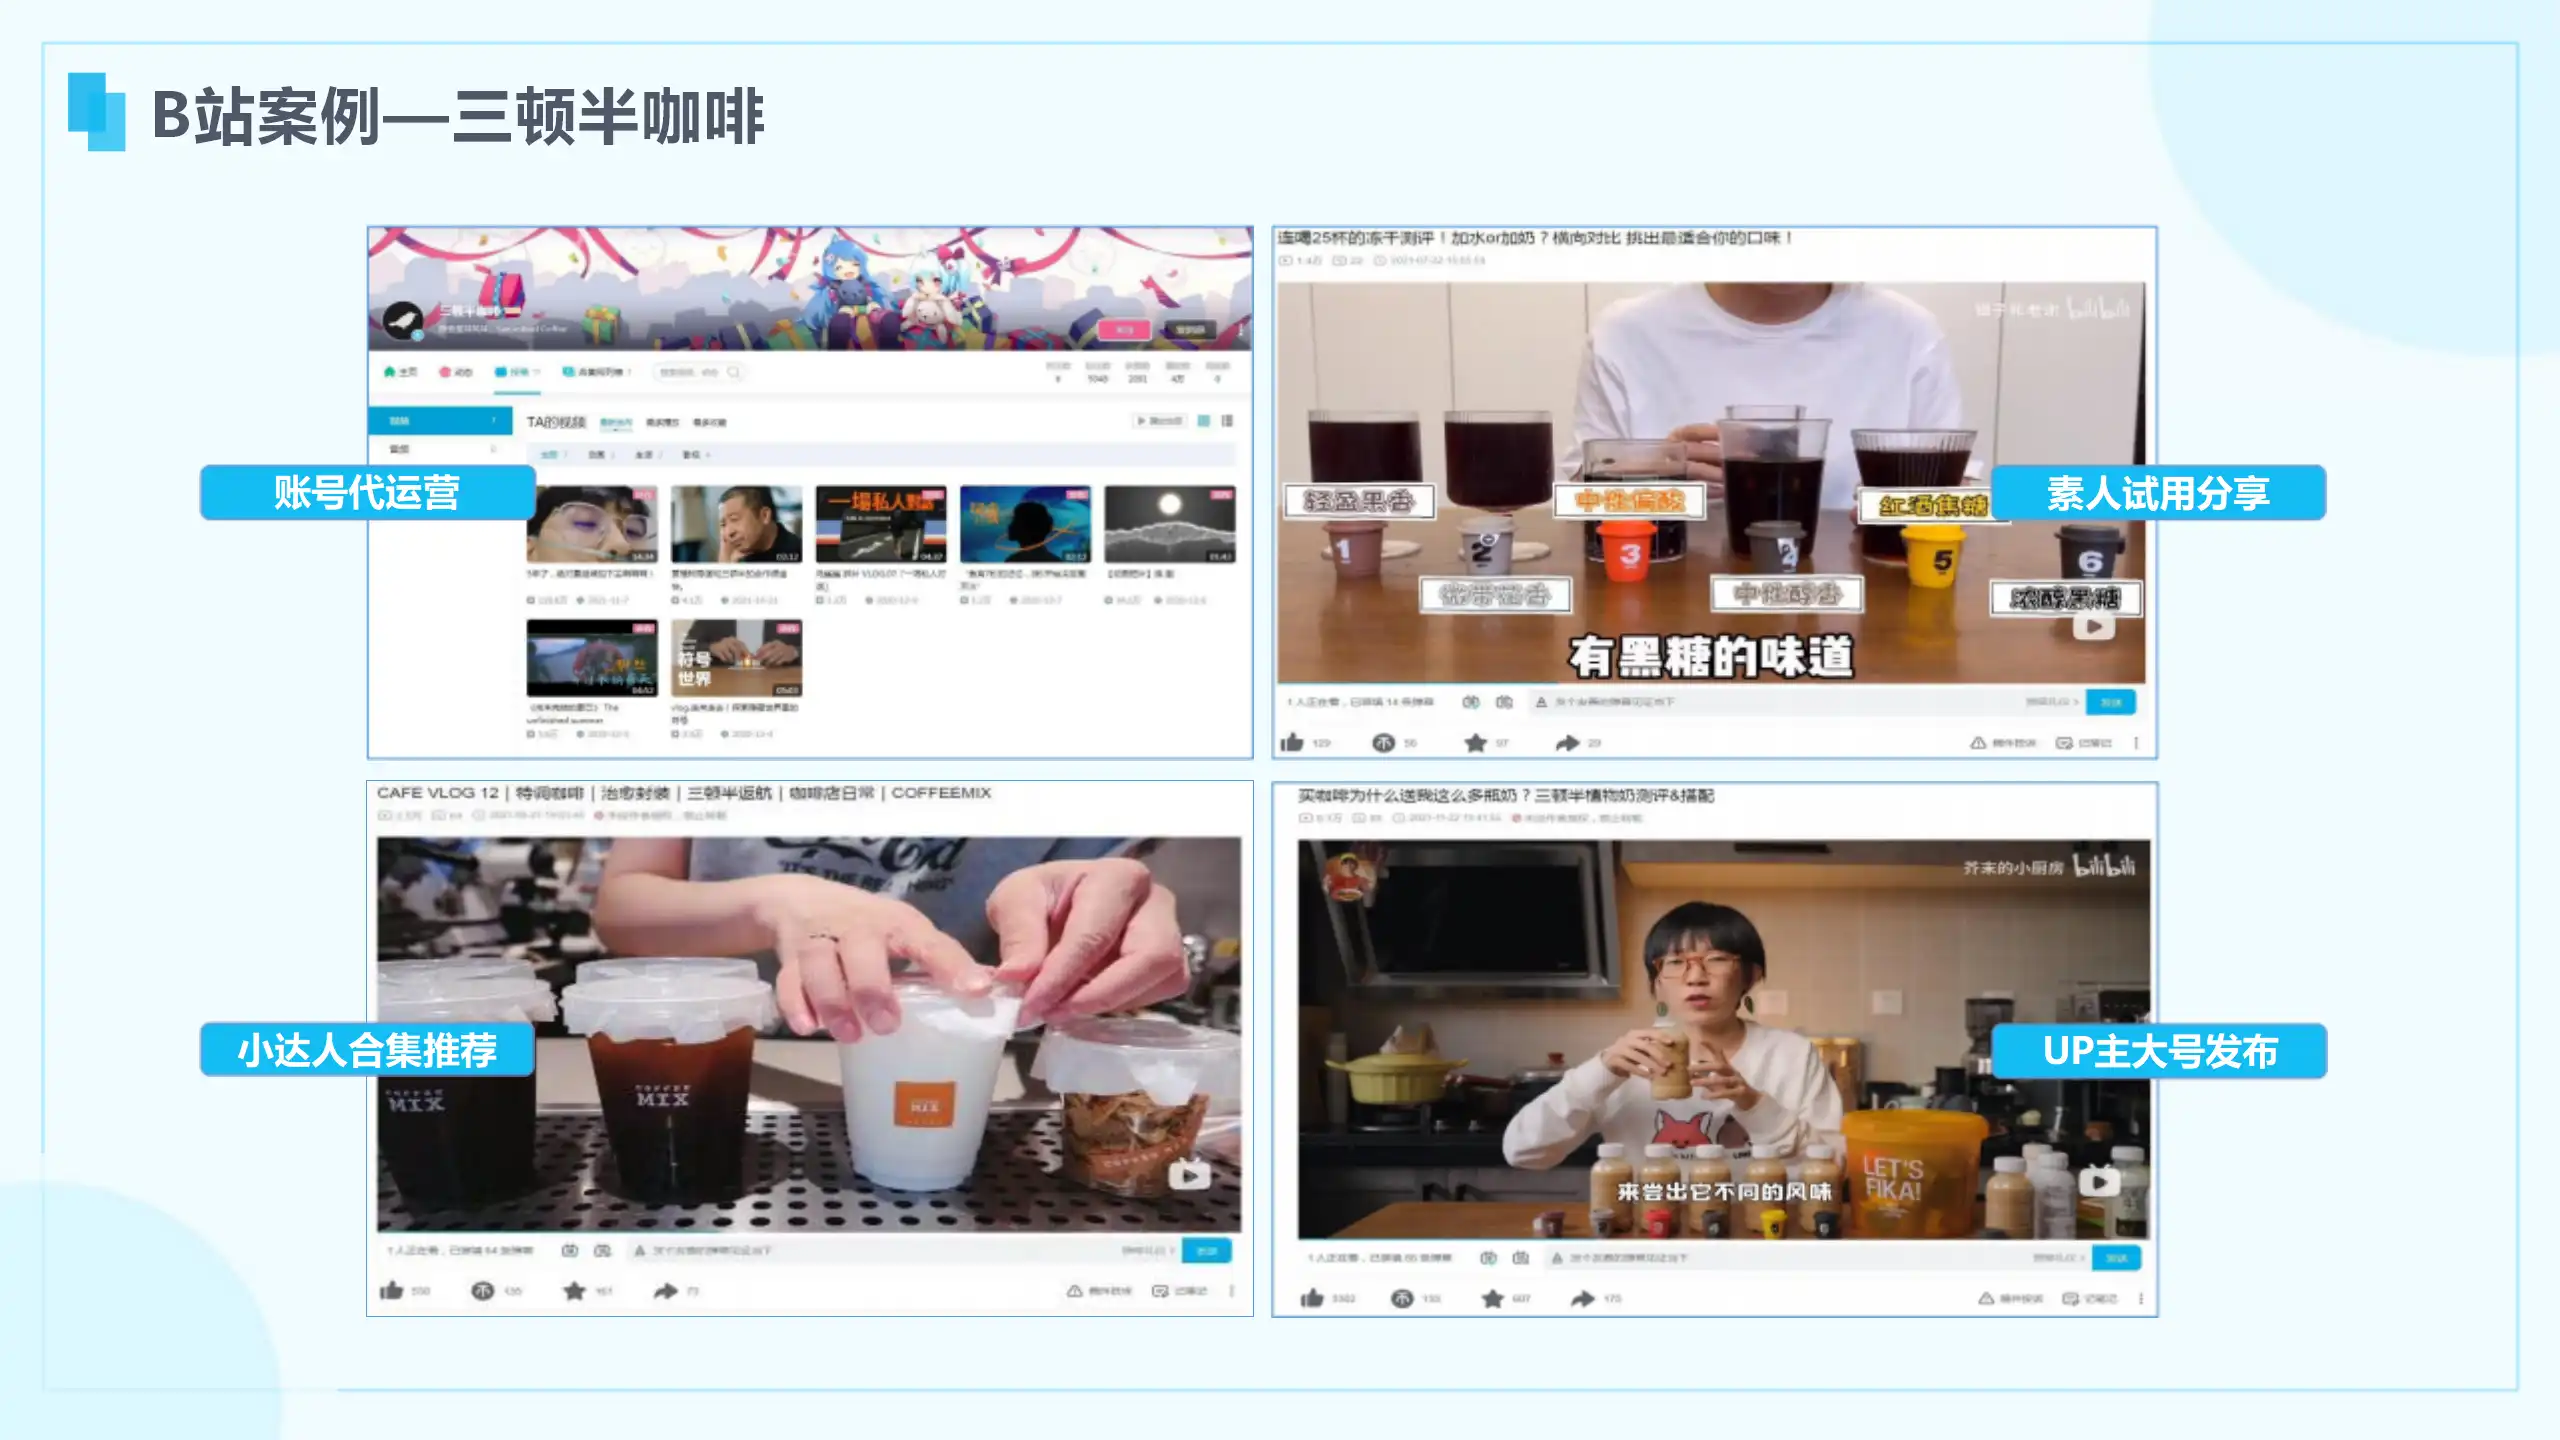This screenshot has width=2560, height=1440.
Task: Click the message button next to the follow button
Action: coord(1189,329)
